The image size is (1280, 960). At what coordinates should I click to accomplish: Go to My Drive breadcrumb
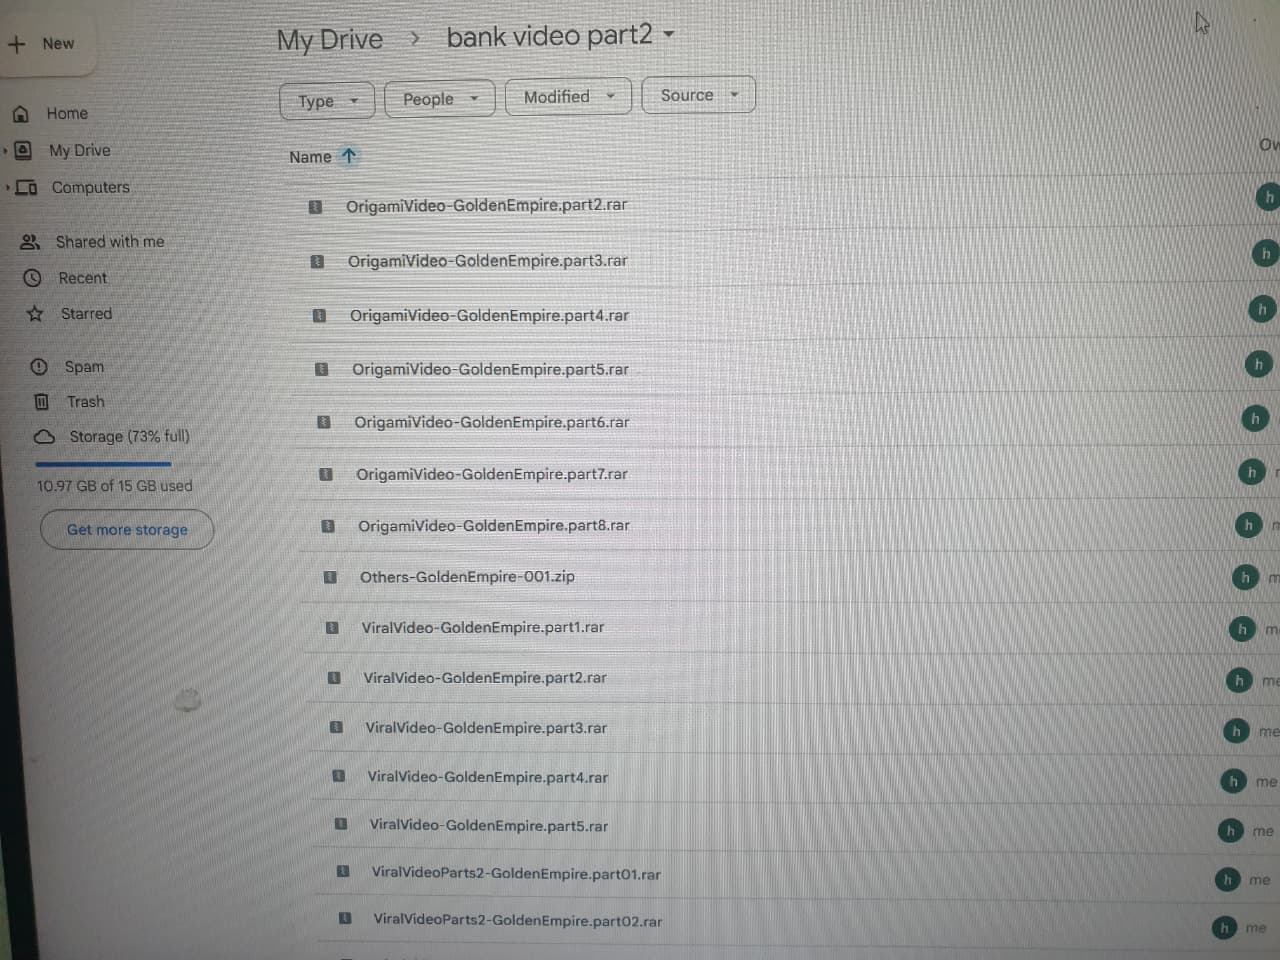330,40
